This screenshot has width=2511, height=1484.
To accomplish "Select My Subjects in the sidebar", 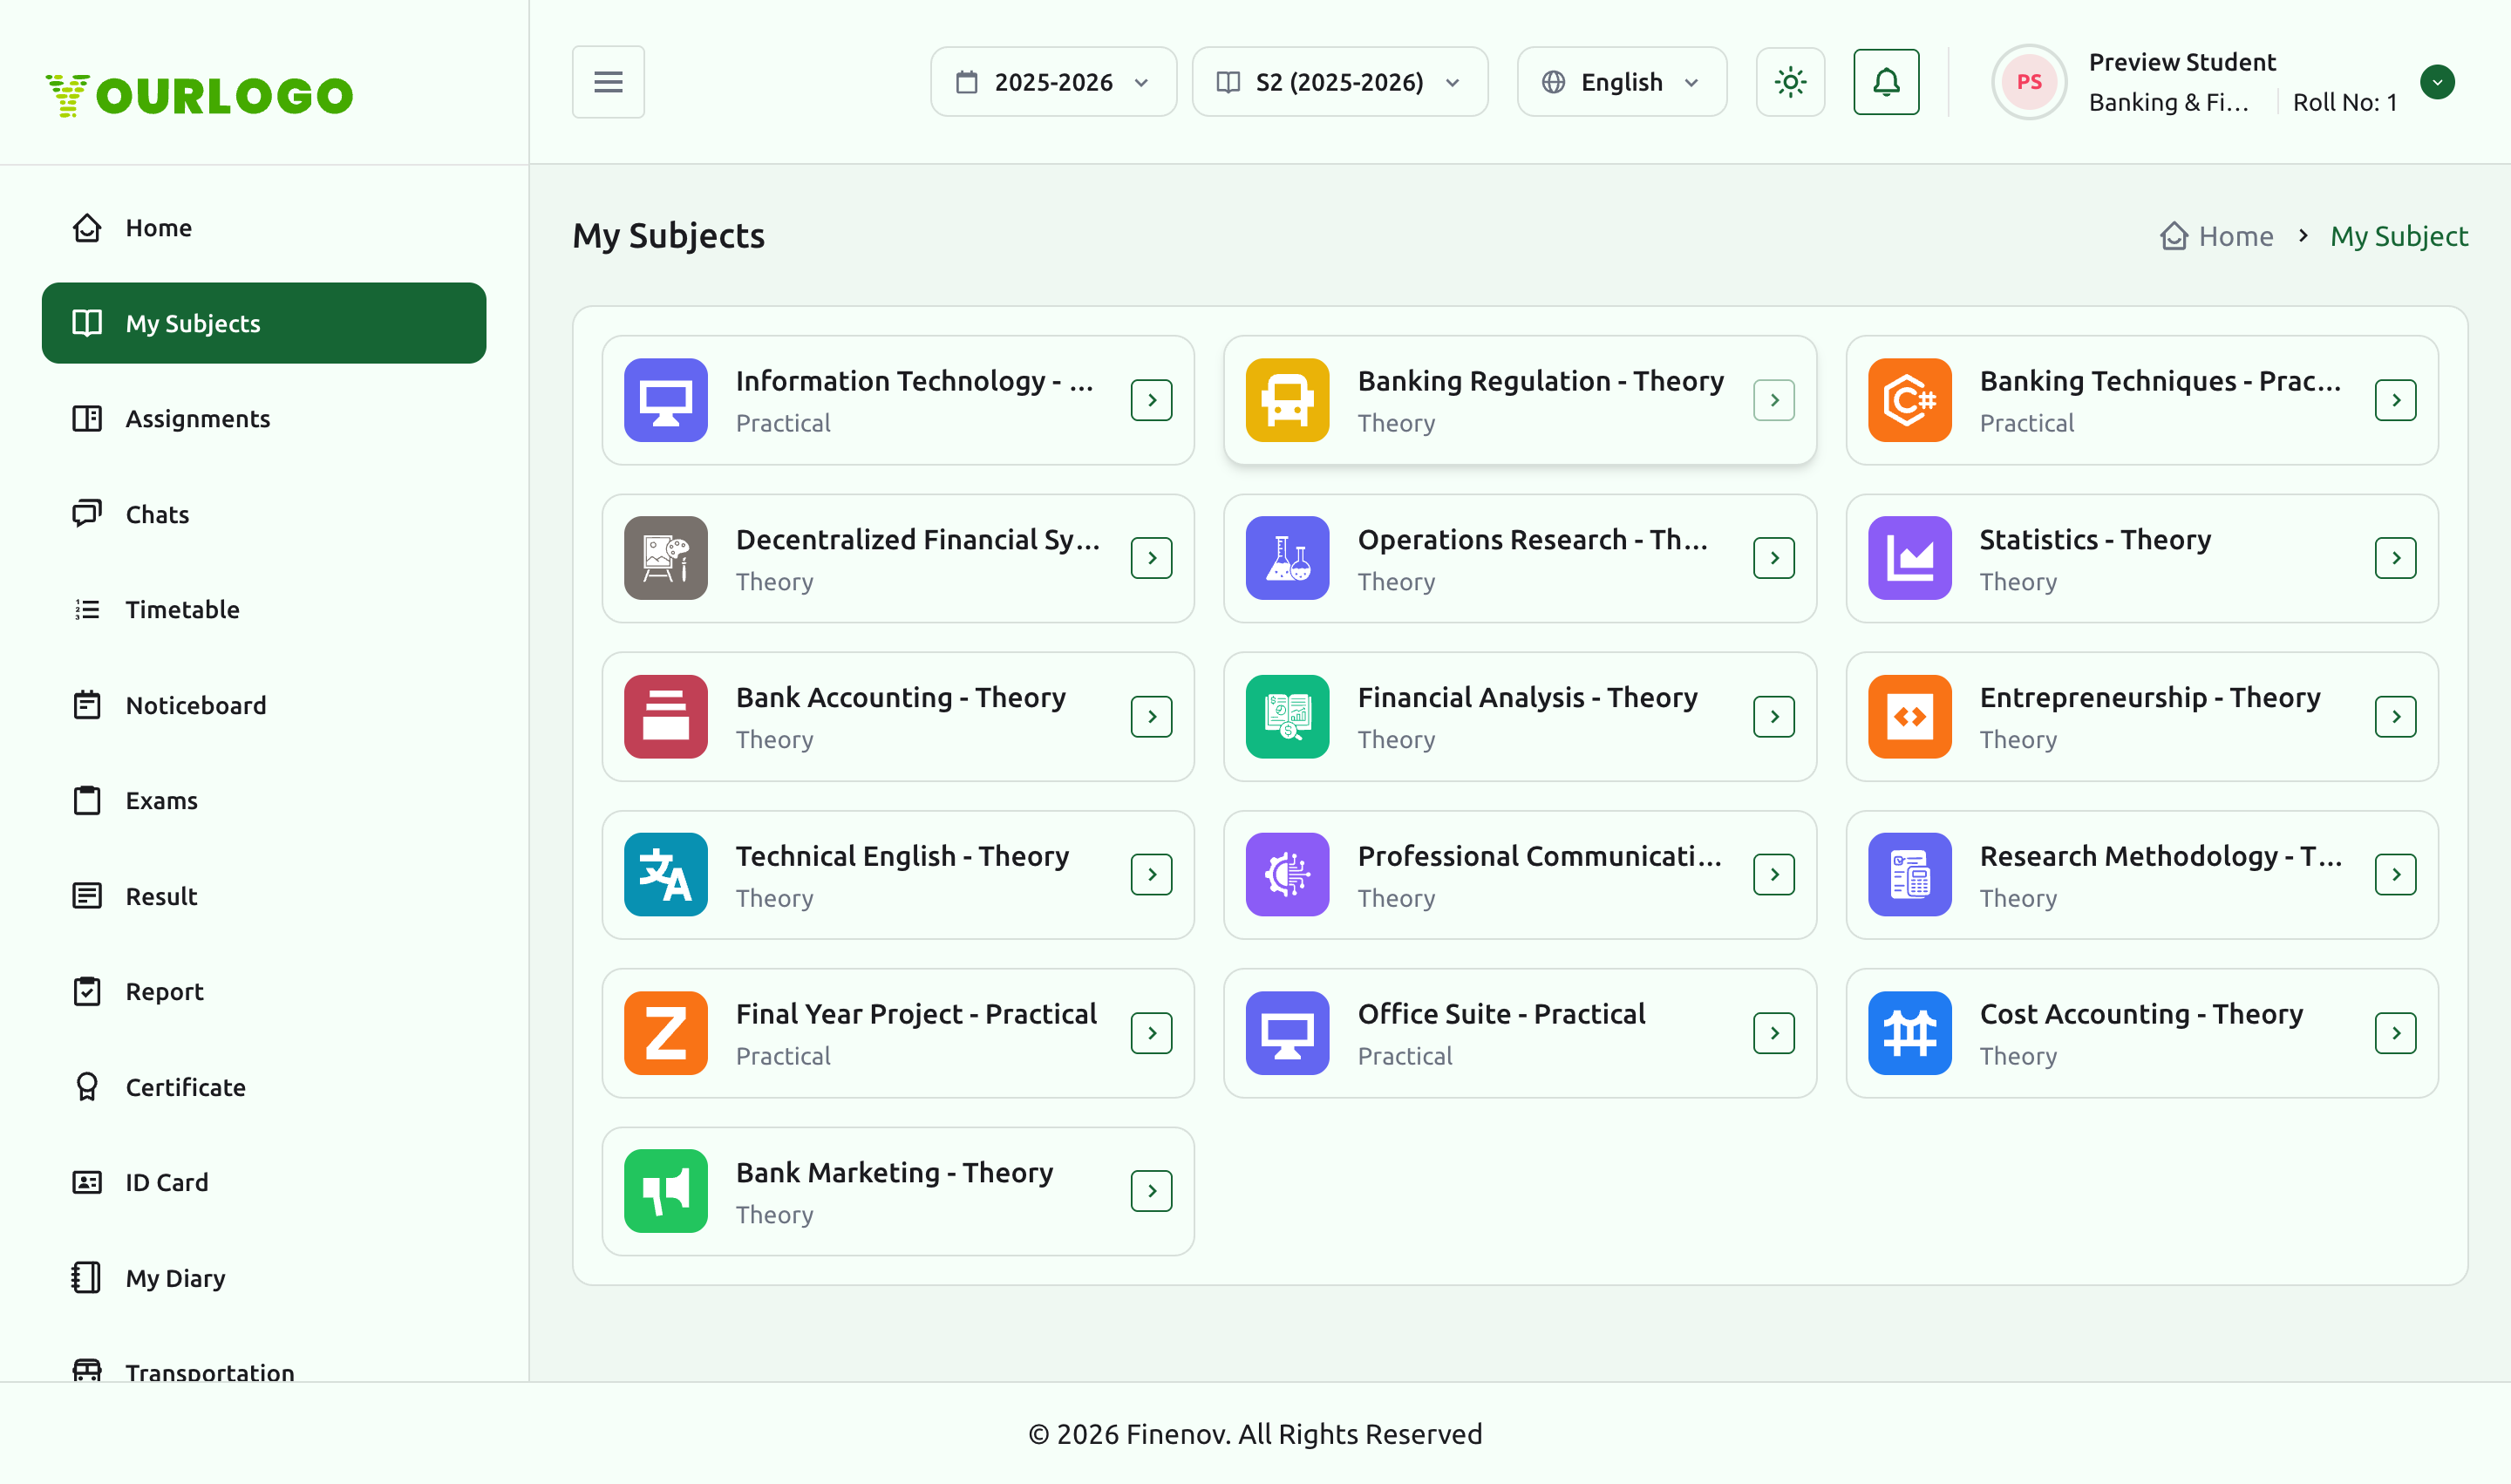I will point(264,323).
